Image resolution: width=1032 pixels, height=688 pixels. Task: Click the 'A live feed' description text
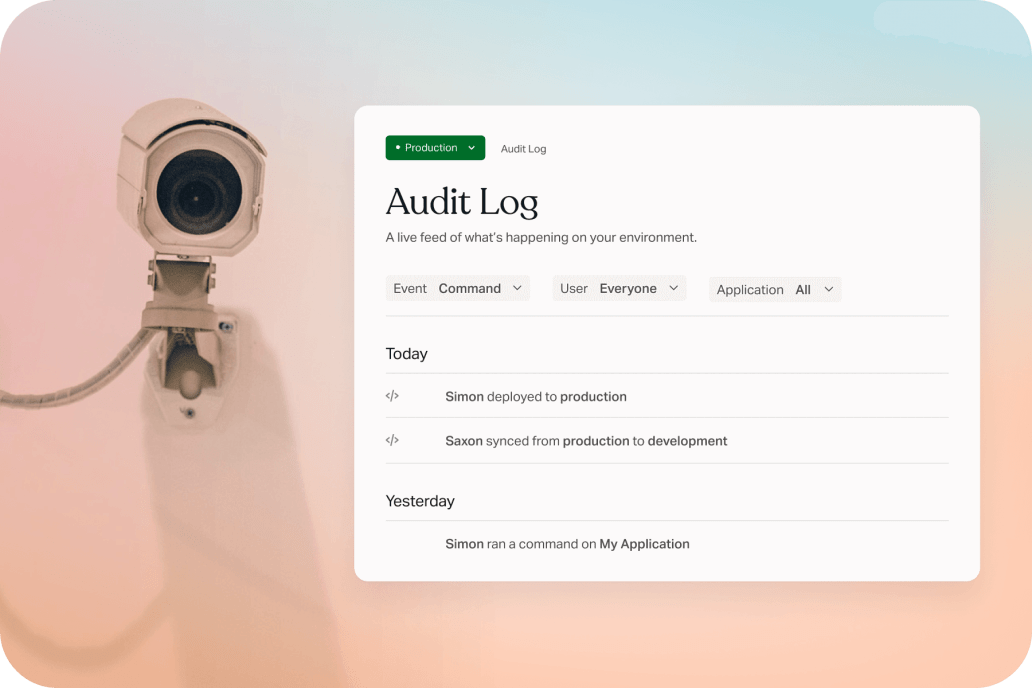click(x=541, y=237)
